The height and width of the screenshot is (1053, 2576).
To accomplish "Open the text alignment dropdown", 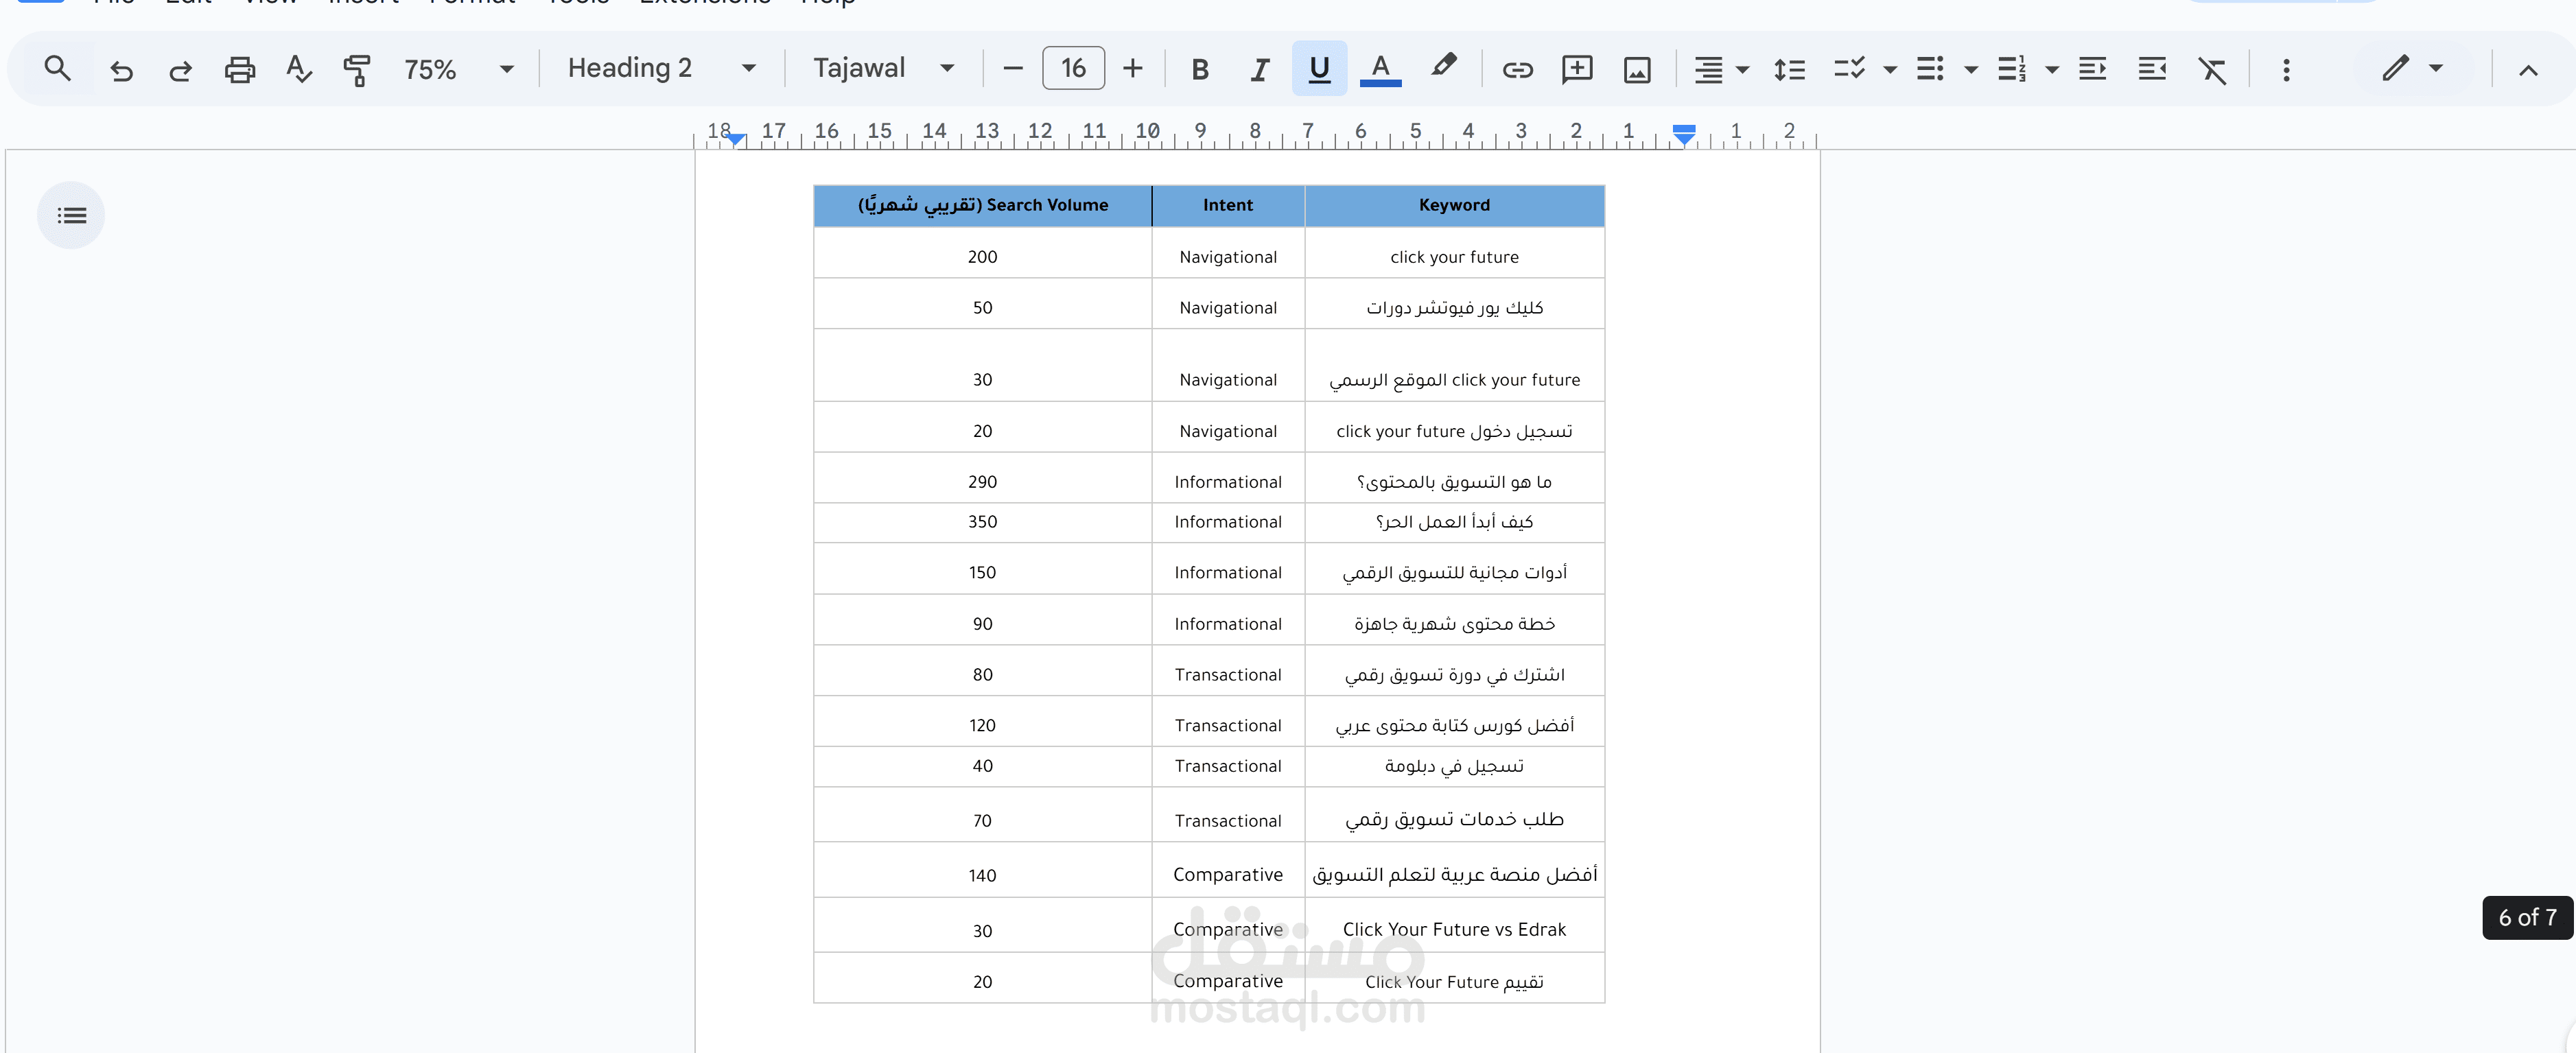I will (x=1720, y=69).
